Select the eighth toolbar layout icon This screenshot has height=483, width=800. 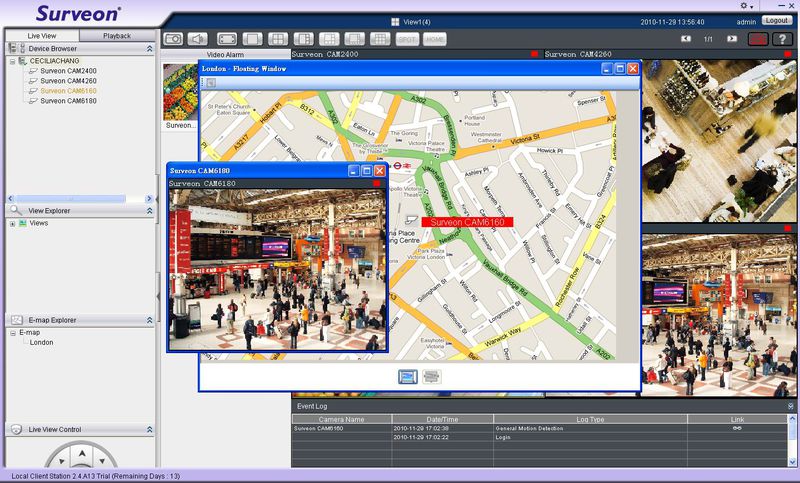pos(355,39)
